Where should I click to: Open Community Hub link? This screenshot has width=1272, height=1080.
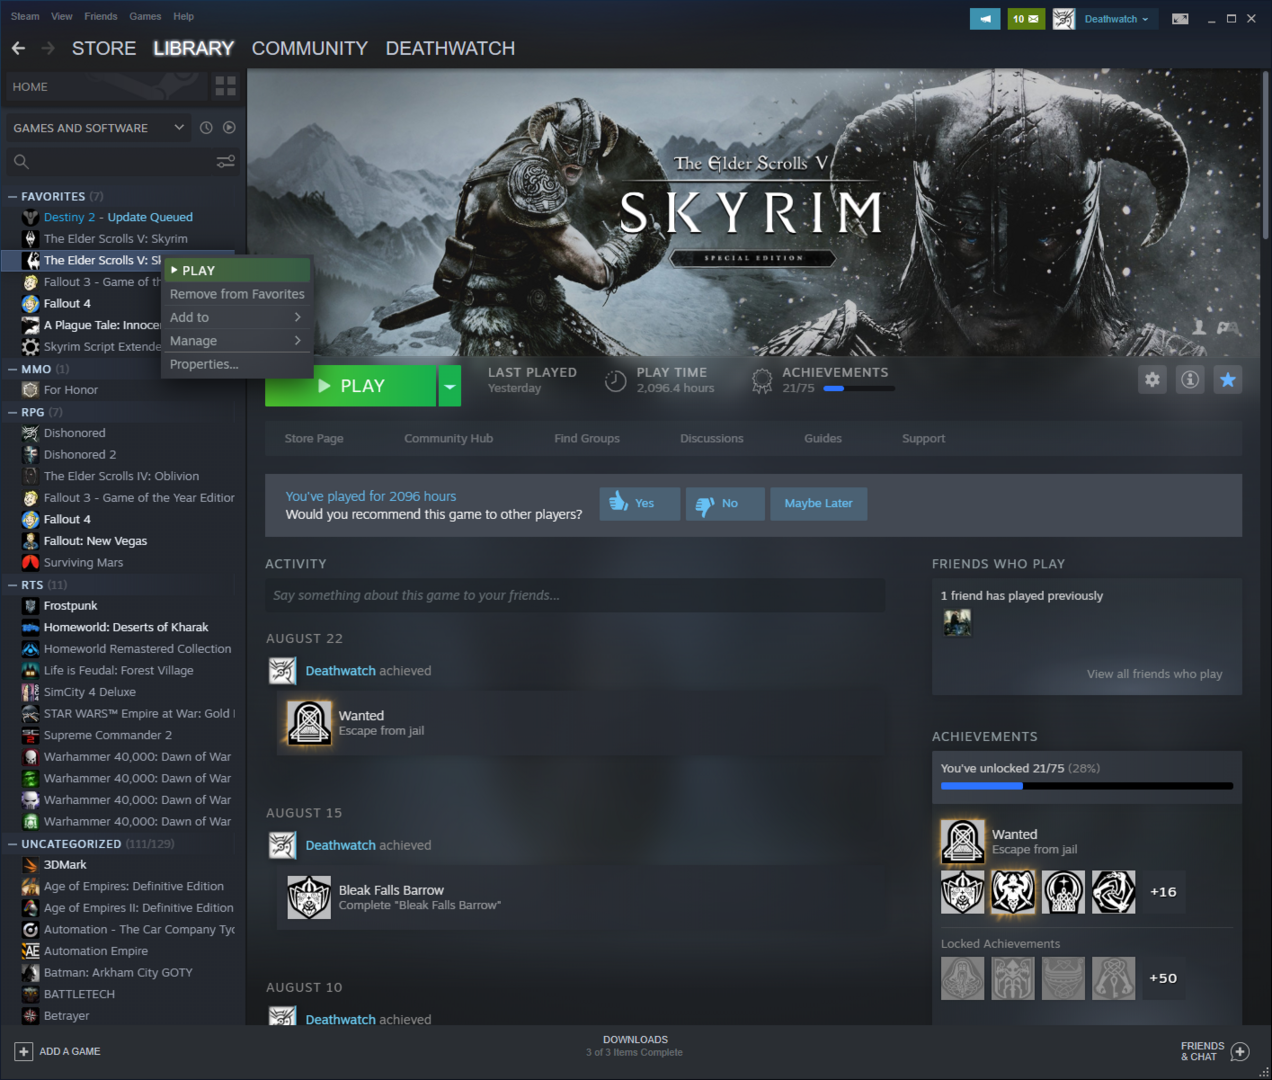tap(448, 439)
